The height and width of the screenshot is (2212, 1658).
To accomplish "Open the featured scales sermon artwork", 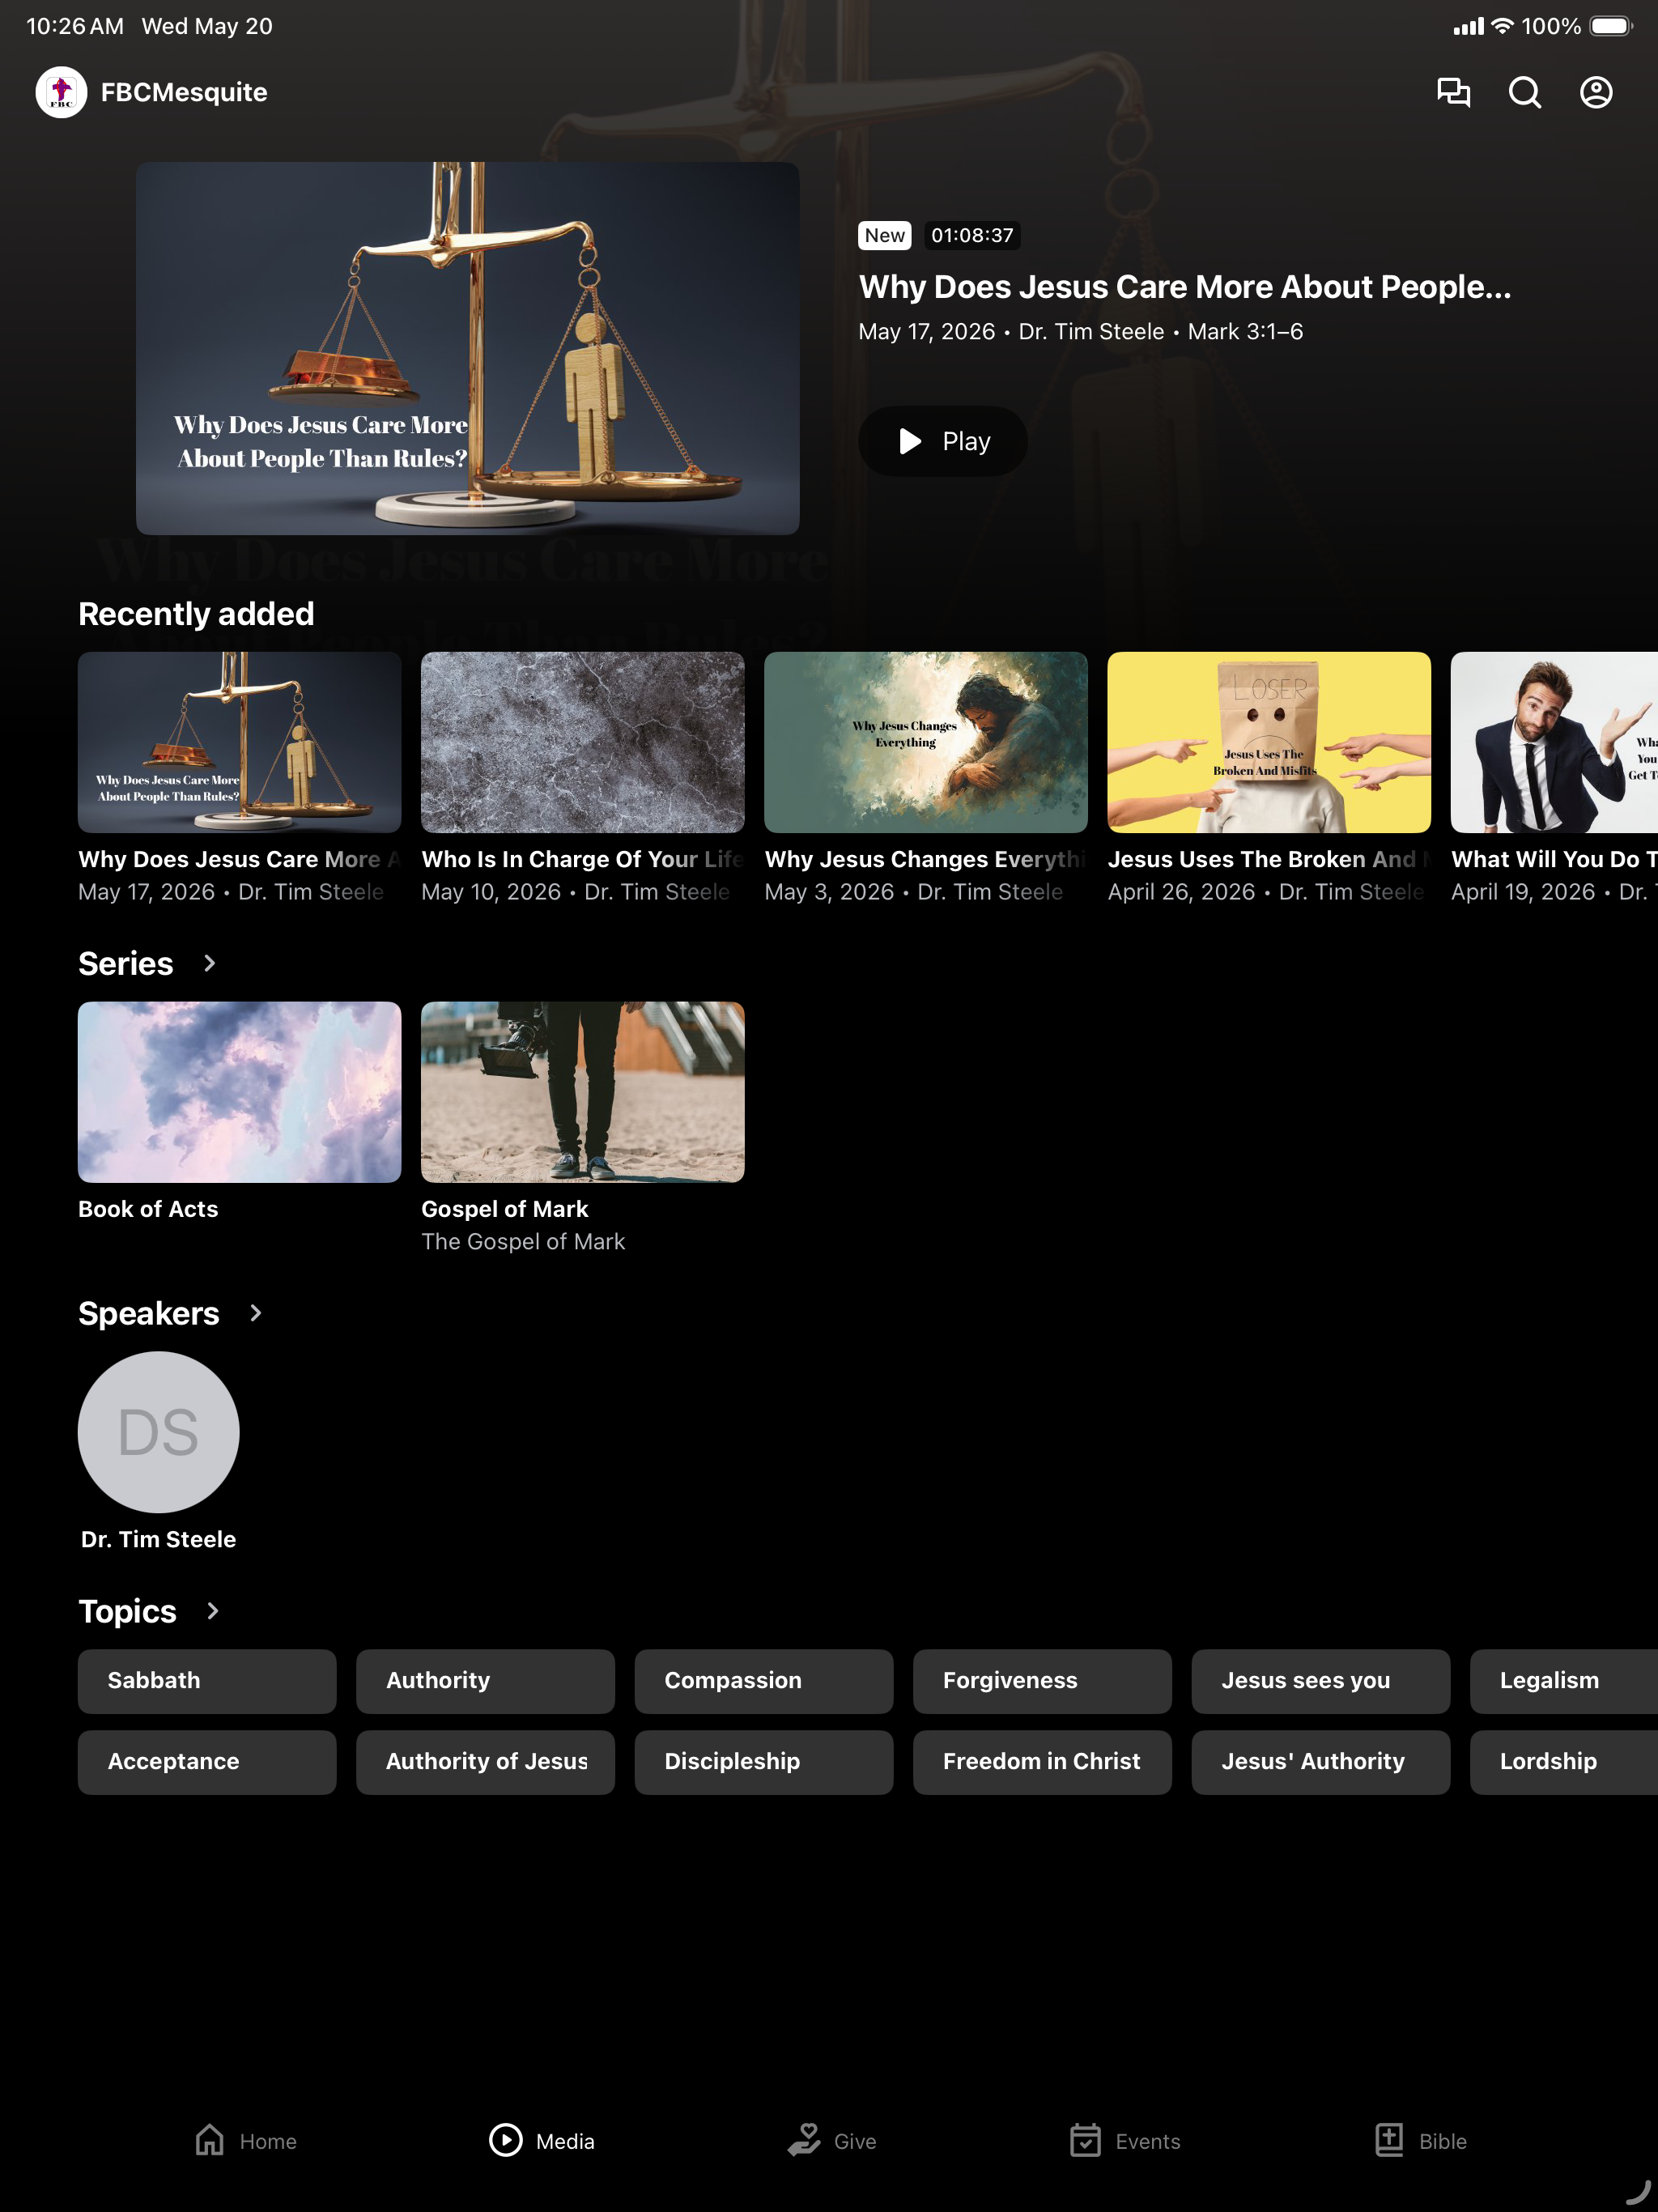I will pyautogui.click(x=468, y=348).
